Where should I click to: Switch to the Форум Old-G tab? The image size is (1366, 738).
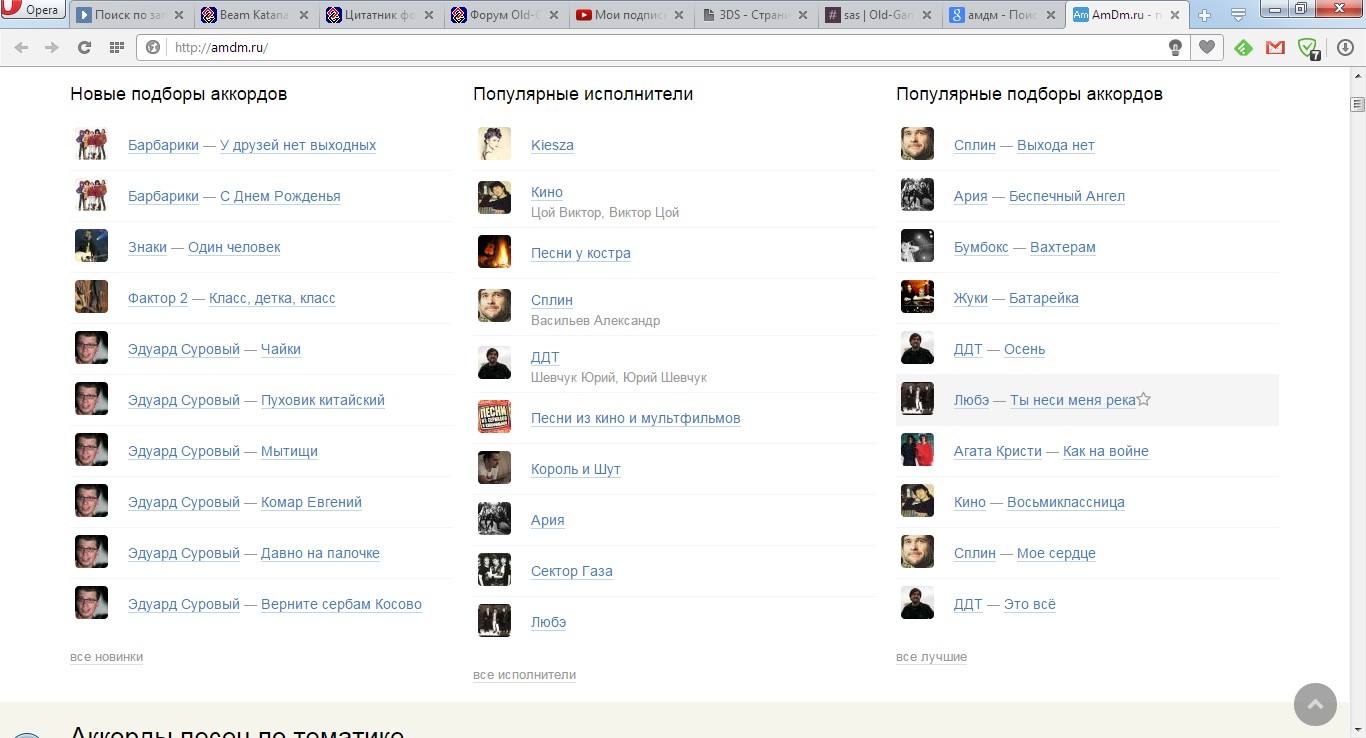[507, 15]
